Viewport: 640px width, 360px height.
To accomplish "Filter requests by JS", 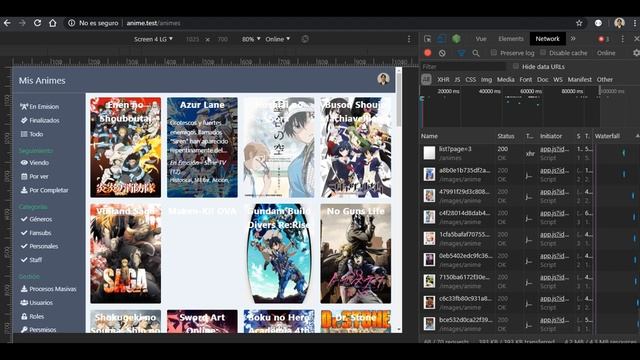I will [x=457, y=80].
